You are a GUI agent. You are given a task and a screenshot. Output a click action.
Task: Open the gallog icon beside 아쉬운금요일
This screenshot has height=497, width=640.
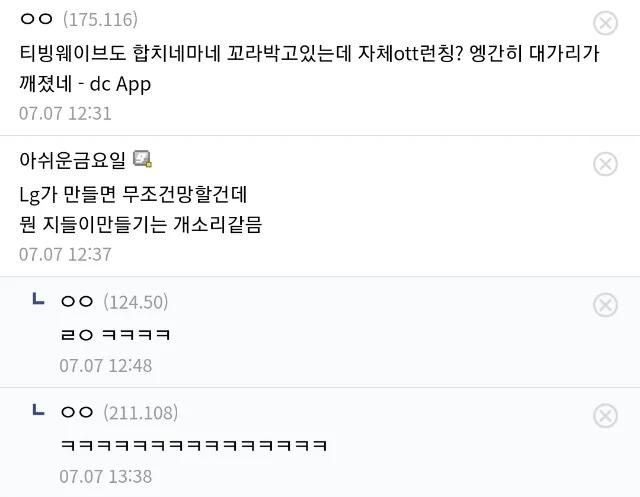(x=142, y=159)
